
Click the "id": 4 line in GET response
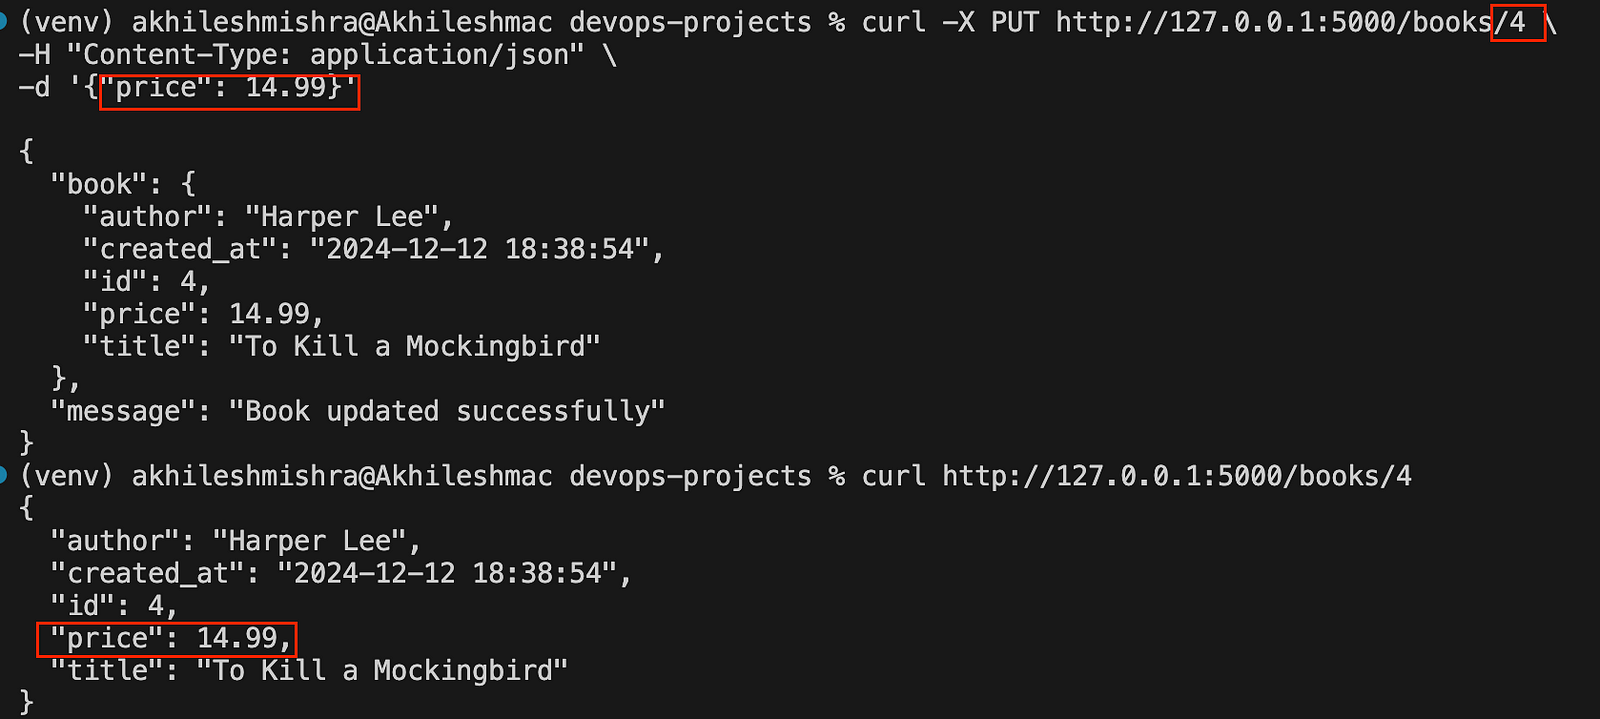coord(115,605)
